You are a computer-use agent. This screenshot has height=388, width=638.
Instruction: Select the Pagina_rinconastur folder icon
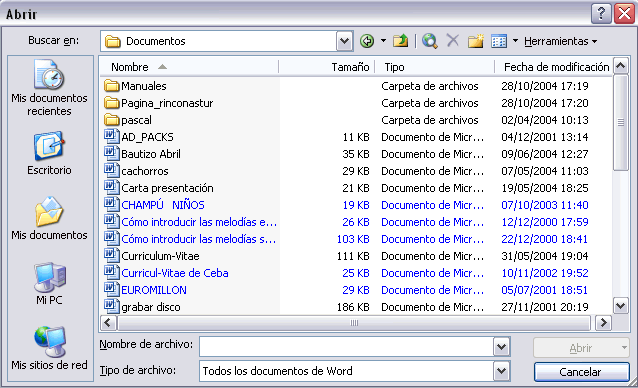click(x=111, y=103)
